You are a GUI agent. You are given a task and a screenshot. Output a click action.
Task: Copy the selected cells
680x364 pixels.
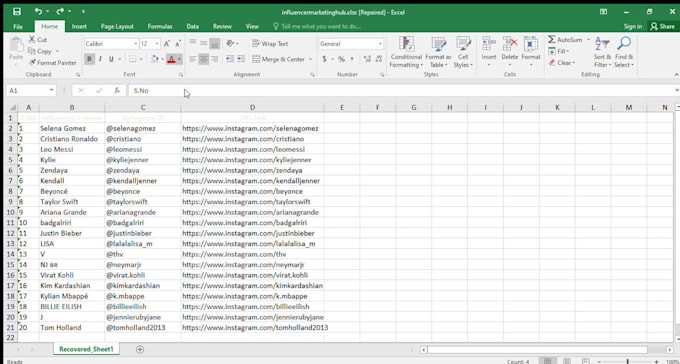pos(40,51)
